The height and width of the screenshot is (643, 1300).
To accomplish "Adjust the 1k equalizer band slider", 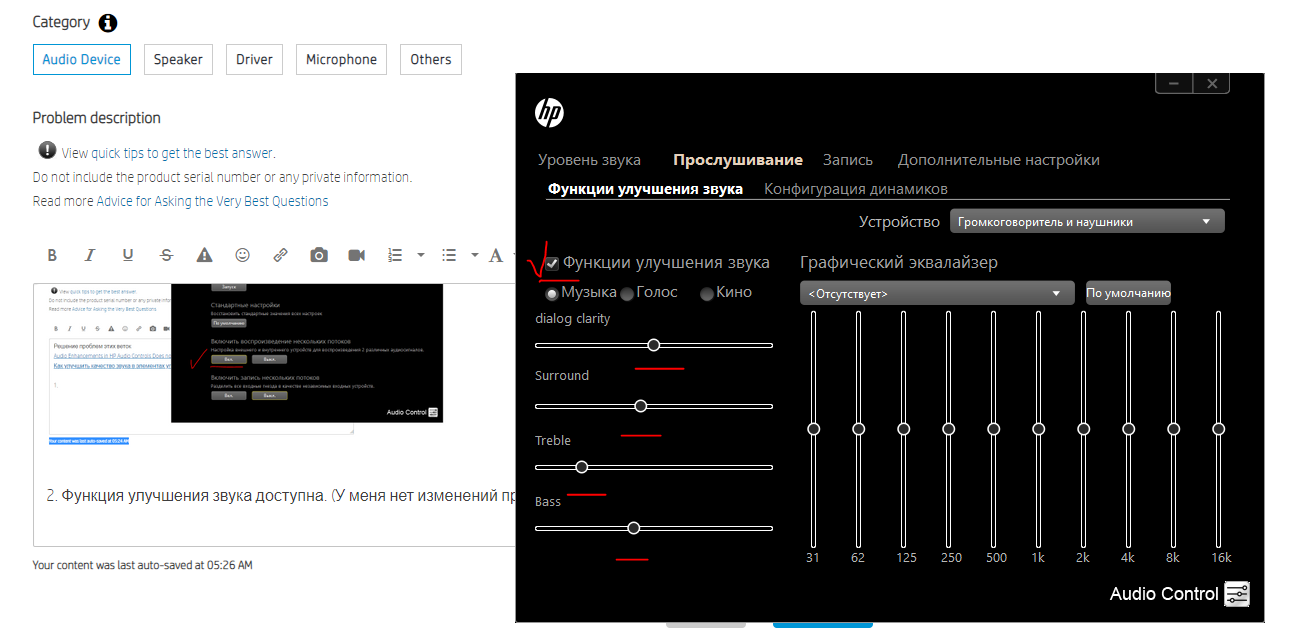I will (1038, 428).
